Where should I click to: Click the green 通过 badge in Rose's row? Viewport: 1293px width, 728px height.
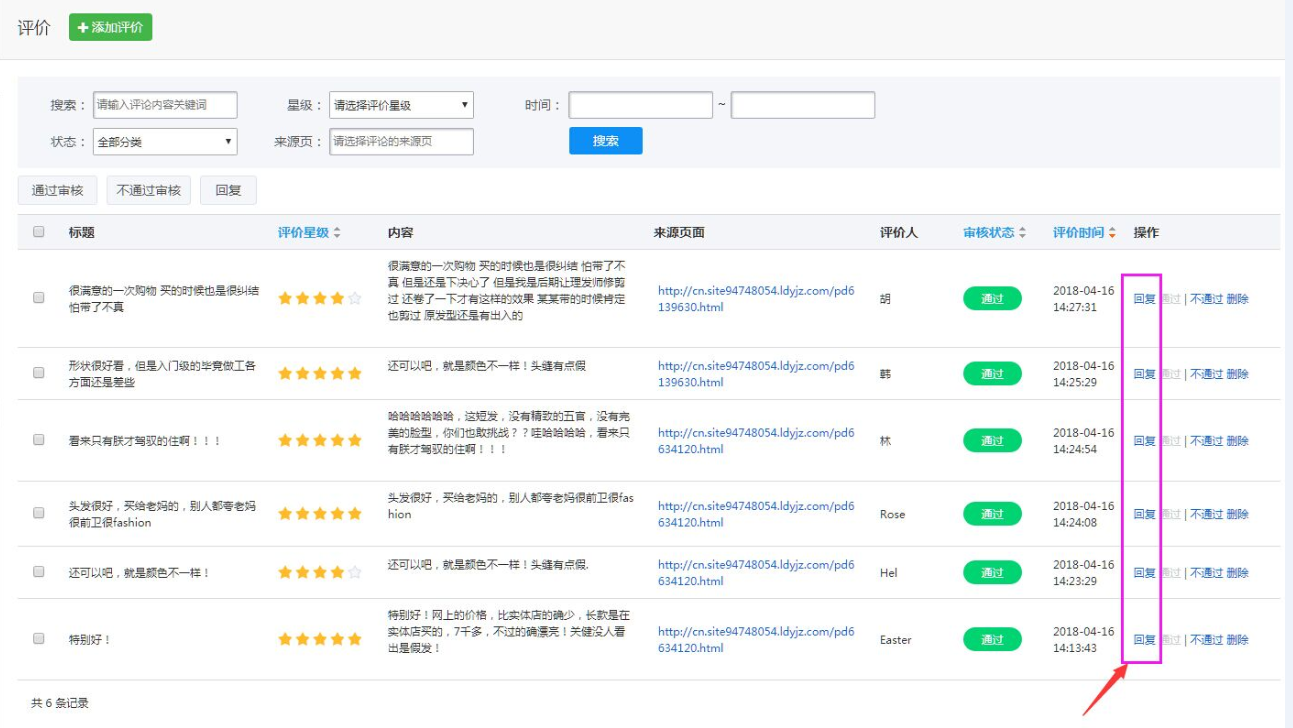(992, 514)
